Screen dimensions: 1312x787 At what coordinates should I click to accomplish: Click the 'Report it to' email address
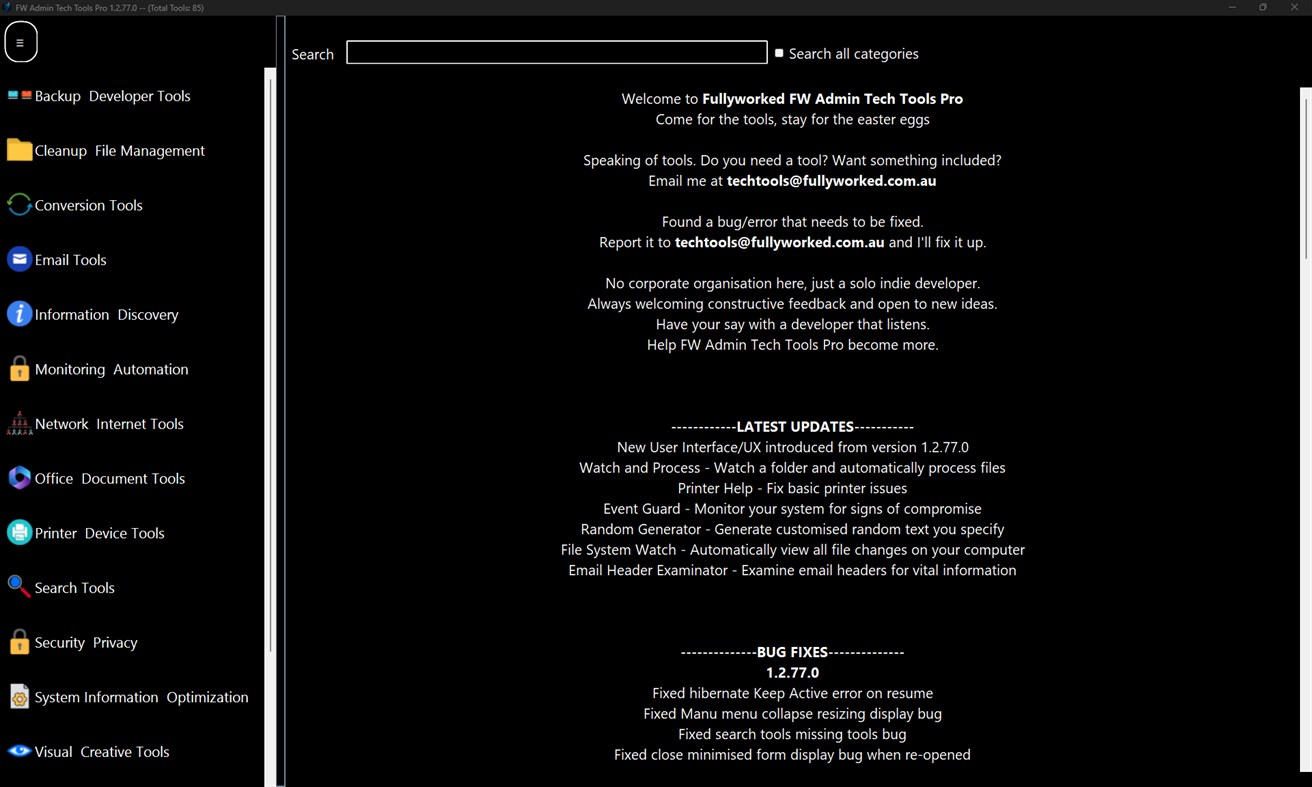point(779,242)
